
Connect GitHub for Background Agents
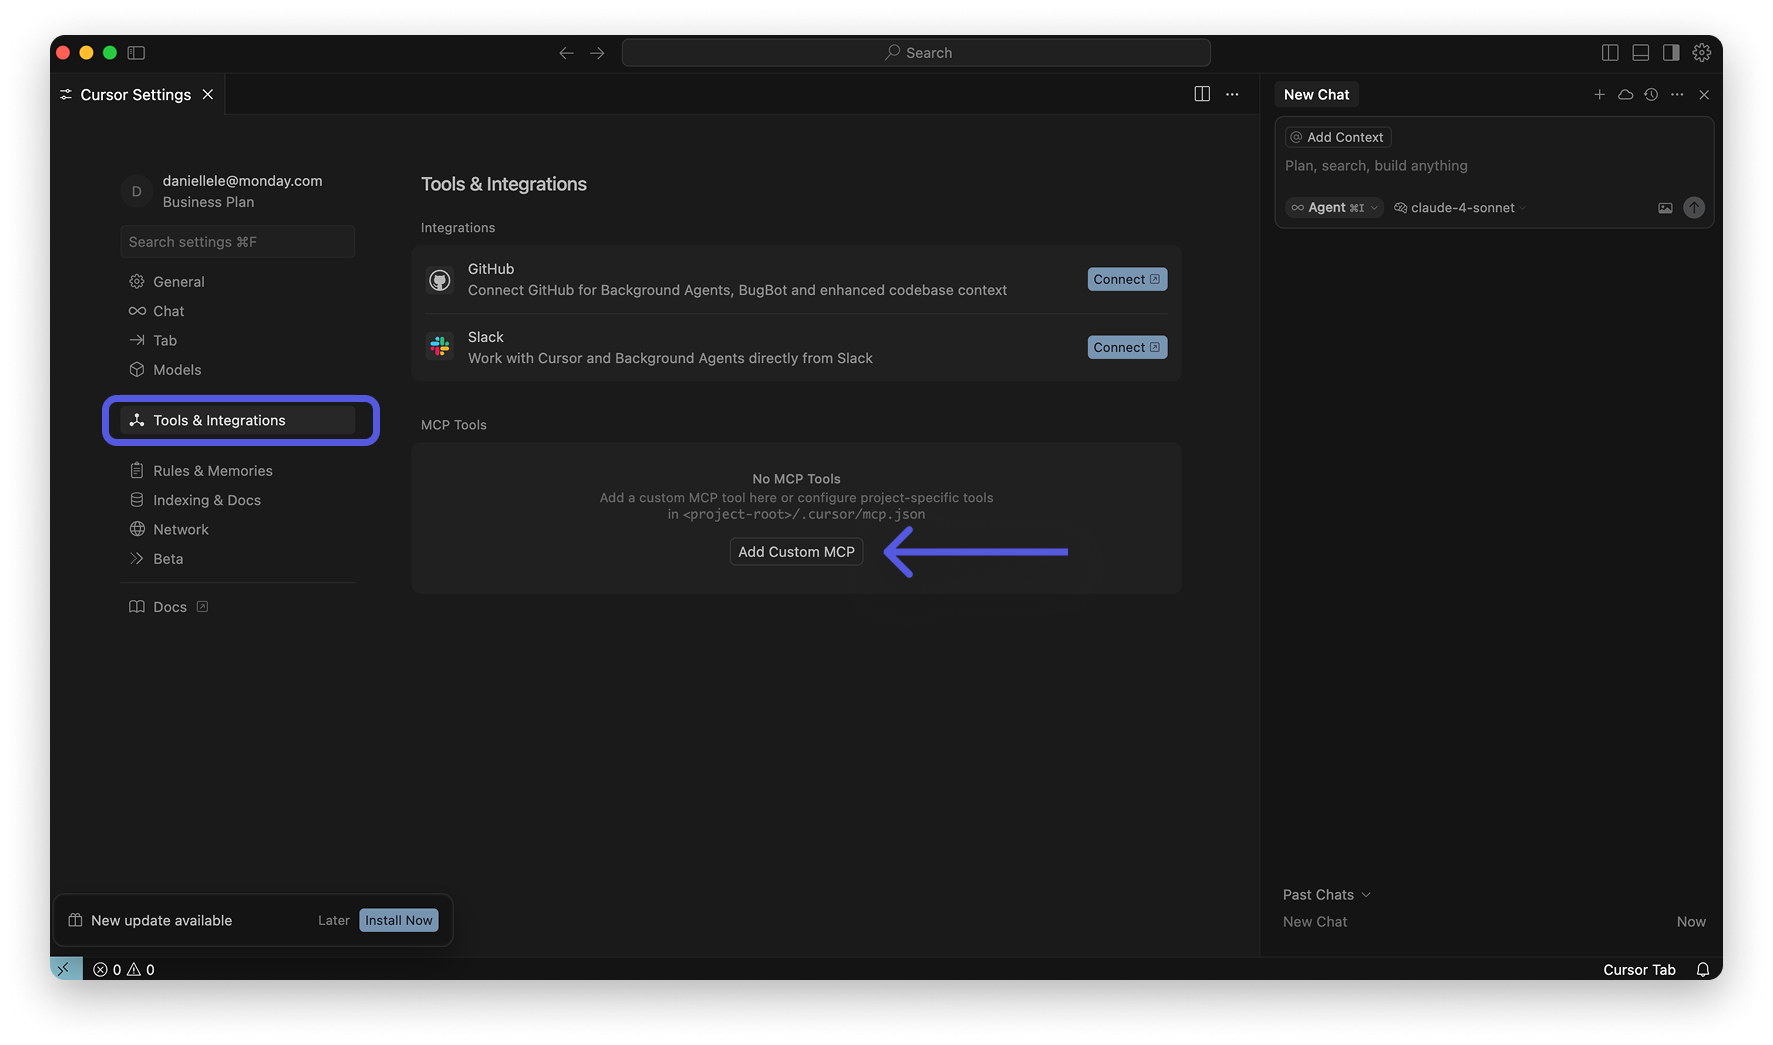click(x=1126, y=279)
